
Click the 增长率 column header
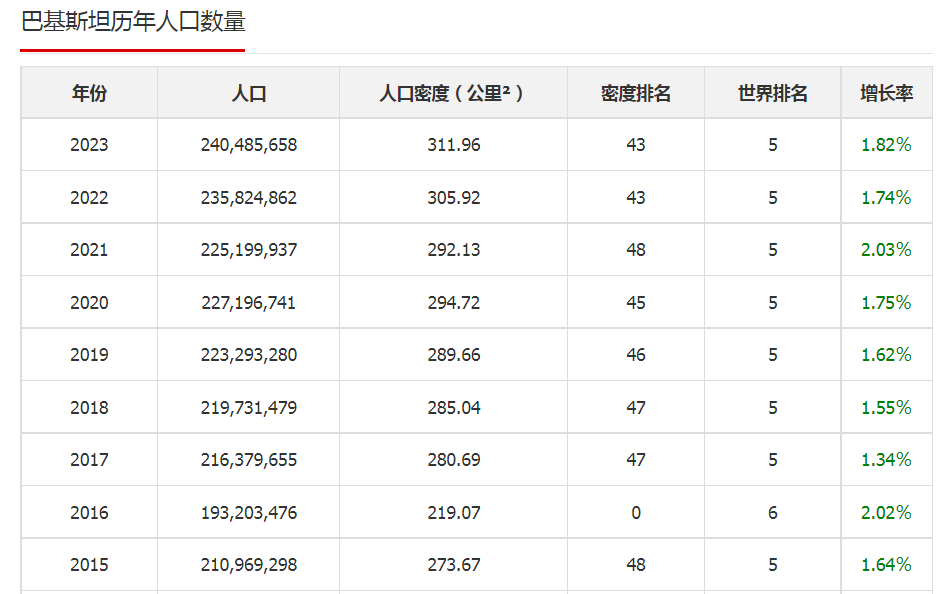(x=886, y=93)
